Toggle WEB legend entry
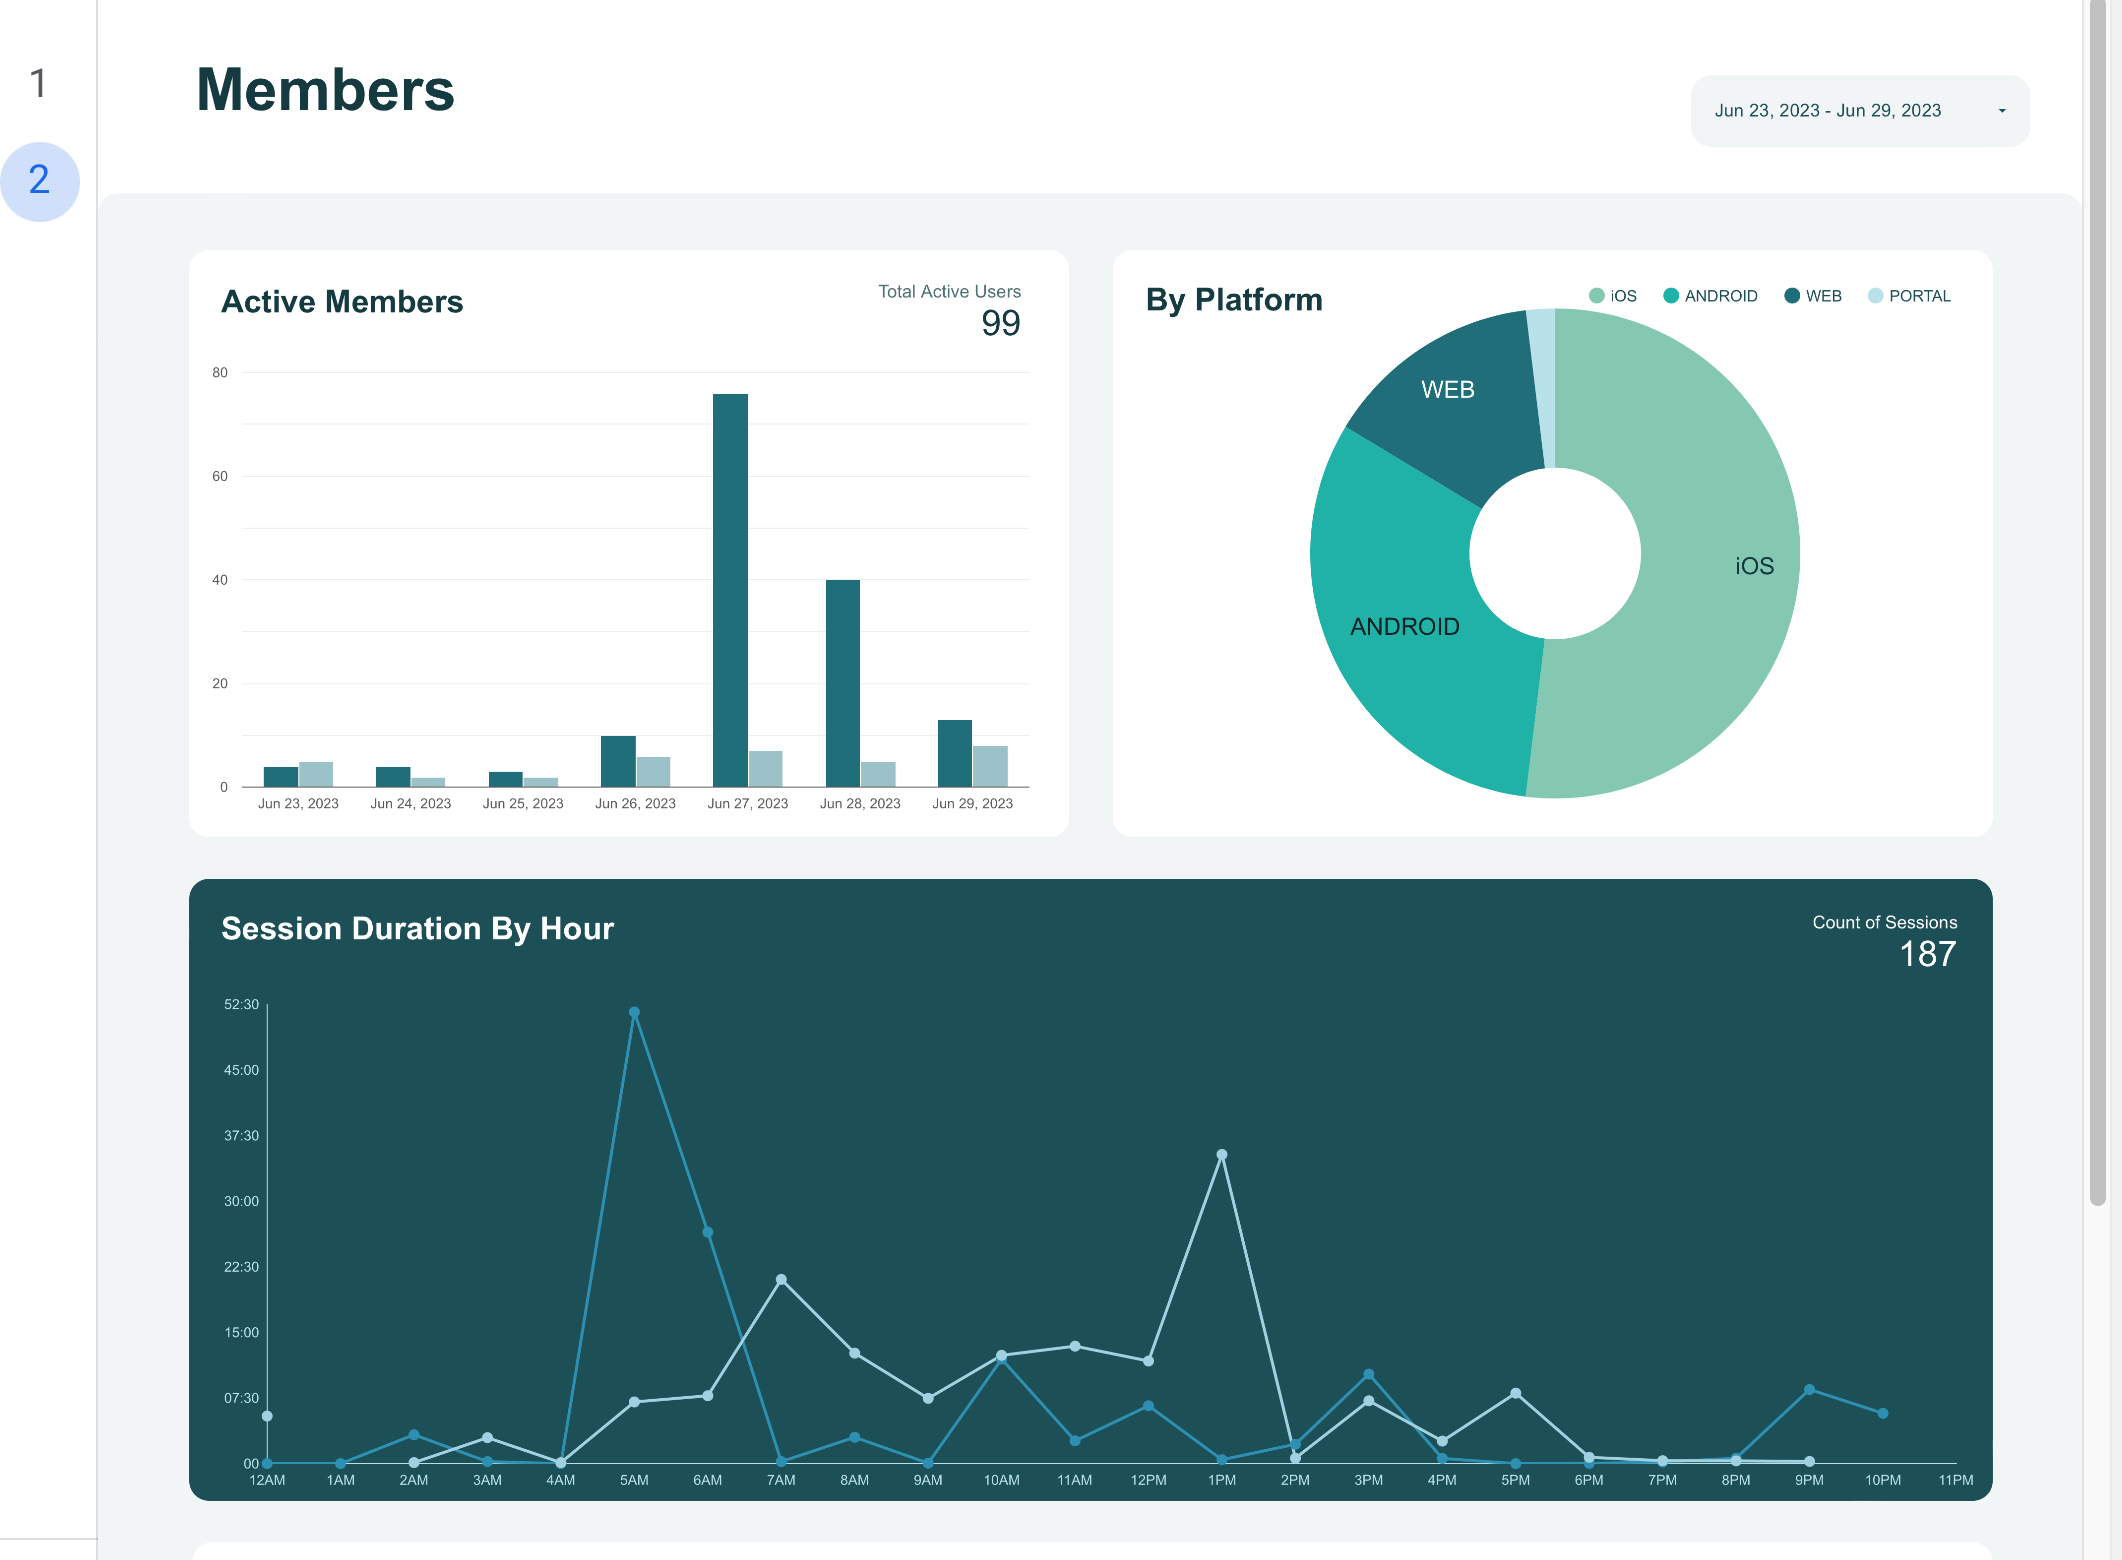 pyautogui.click(x=1822, y=296)
